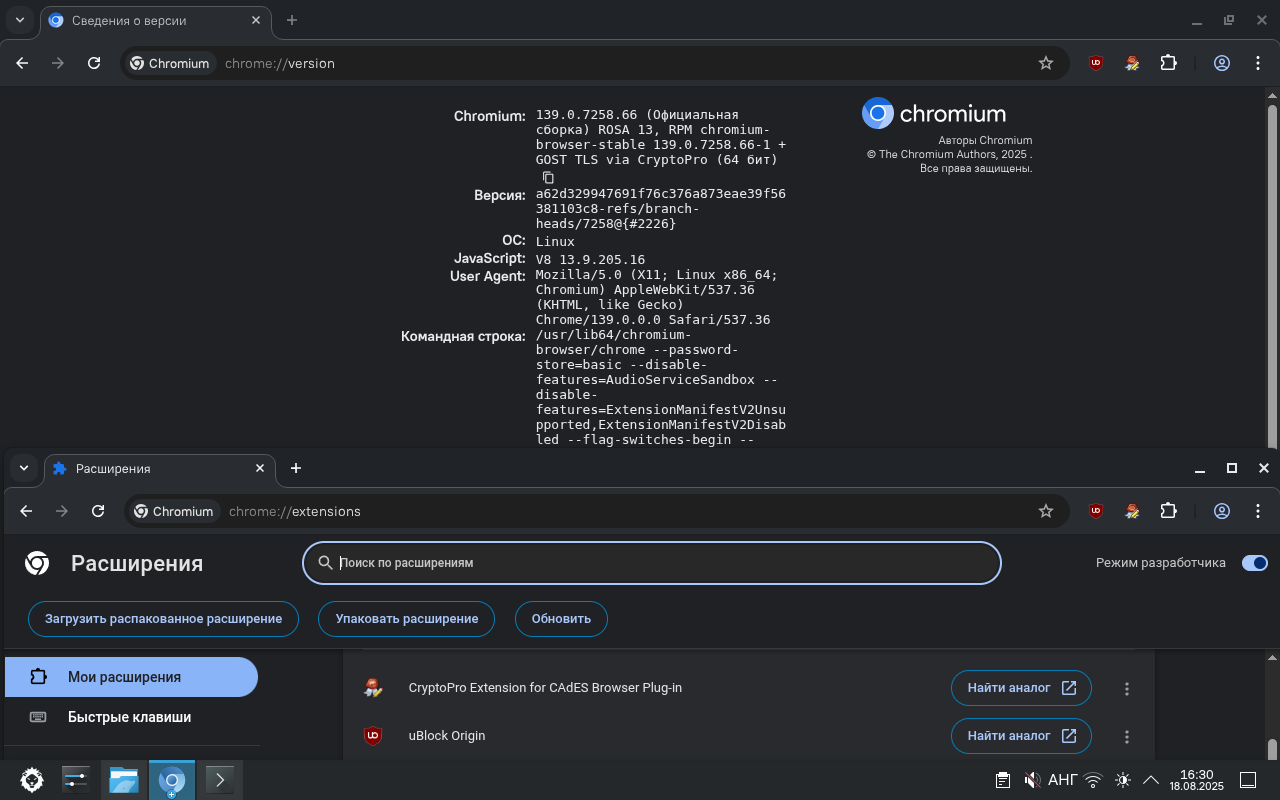Open uBlock Origin icon in version window toolbar

1096,63
